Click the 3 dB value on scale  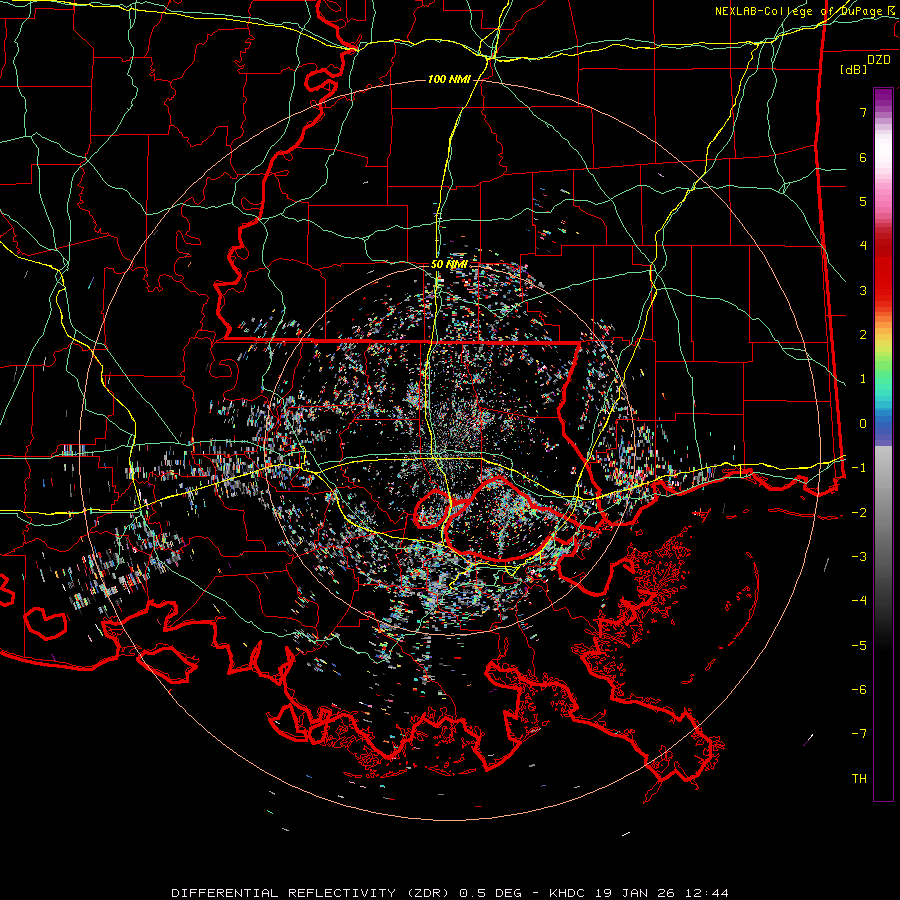click(863, 290)
